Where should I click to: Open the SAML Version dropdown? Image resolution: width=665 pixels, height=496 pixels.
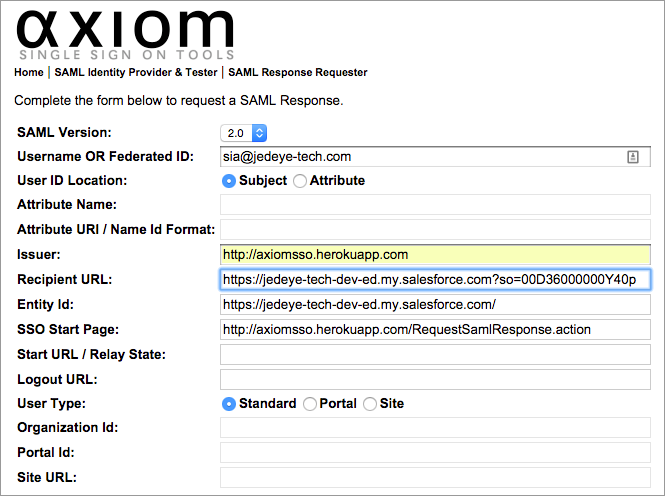click(x=243, y=133)
